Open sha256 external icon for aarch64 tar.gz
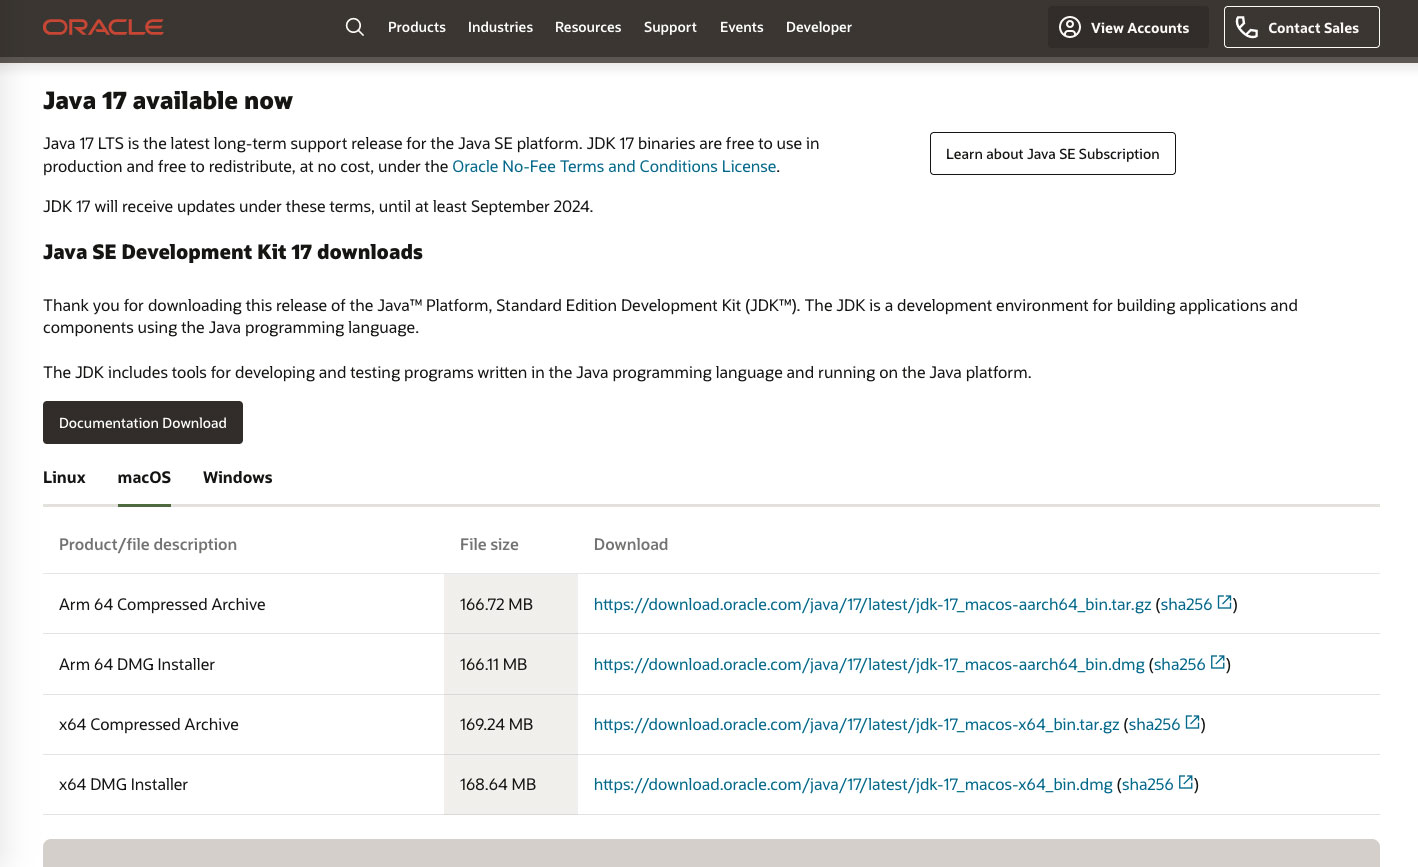Screen dimensions: 1418x867 click(x=1224, y=603)
